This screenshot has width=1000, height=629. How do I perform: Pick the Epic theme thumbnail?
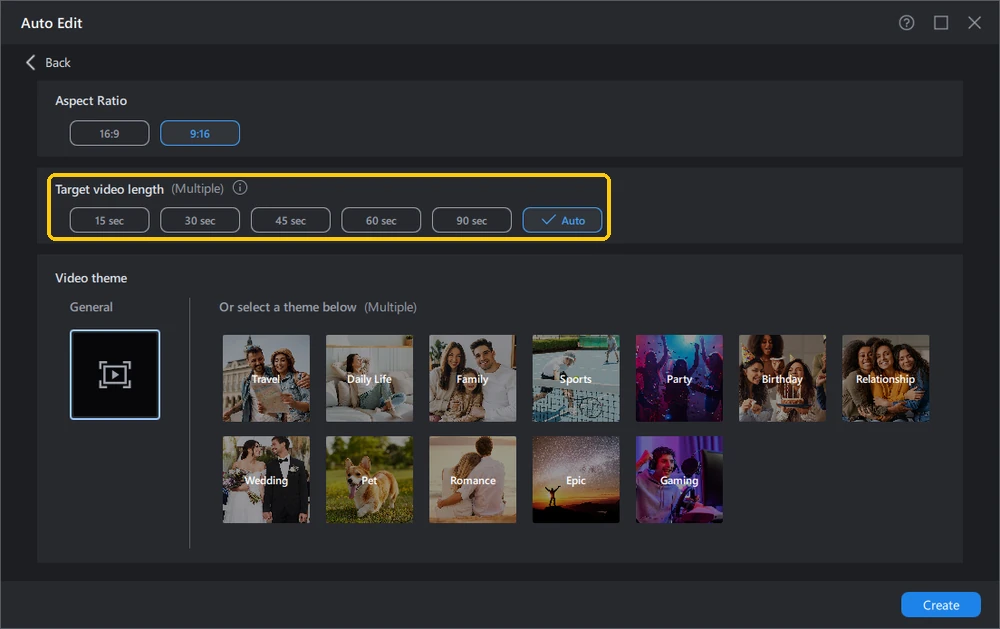click(x=576, y=480)
